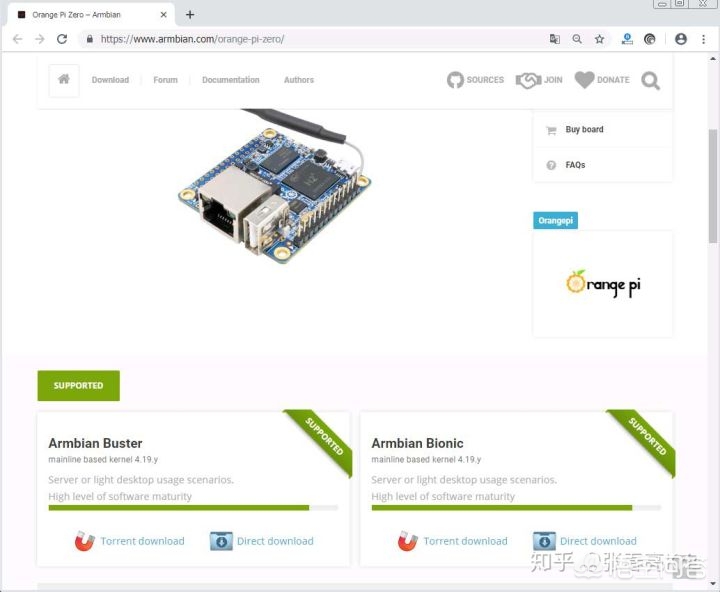Viewport: 720px width, 592px height.
Task: Reload the Armbian page
Action: point(62,39)
